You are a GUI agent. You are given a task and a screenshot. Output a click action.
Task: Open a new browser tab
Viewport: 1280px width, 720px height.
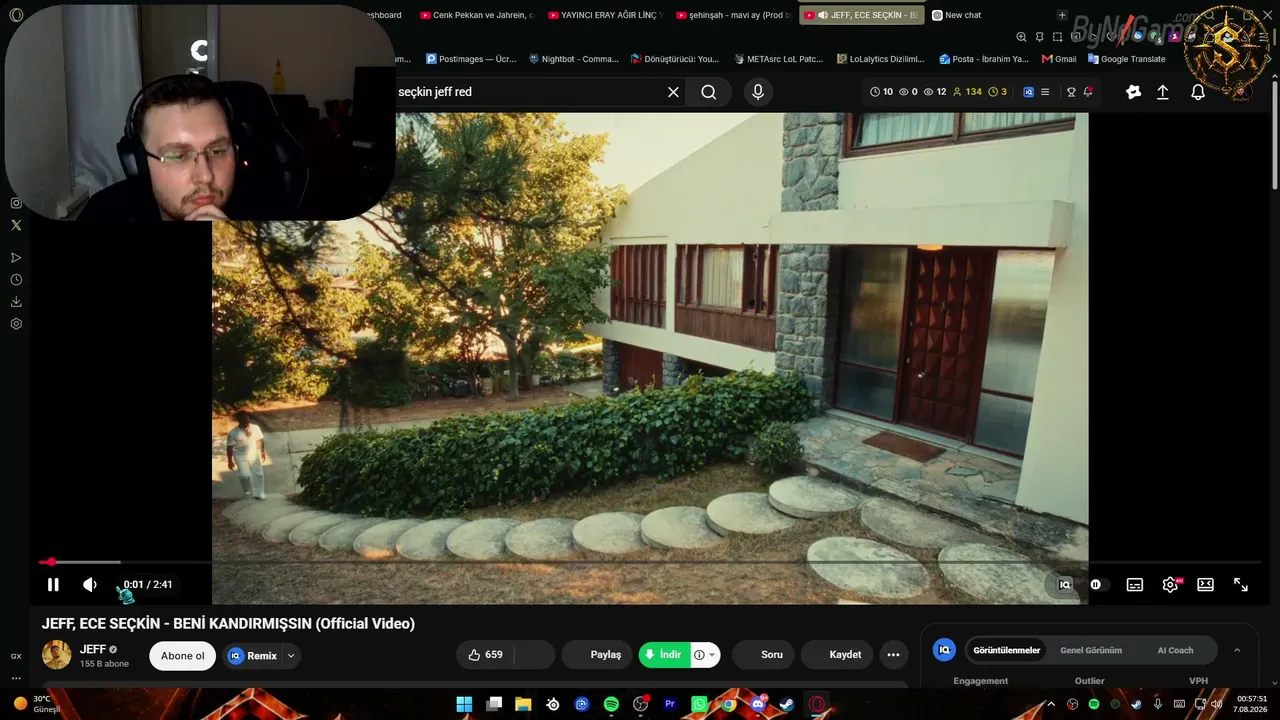click(x=1062, y=15)
